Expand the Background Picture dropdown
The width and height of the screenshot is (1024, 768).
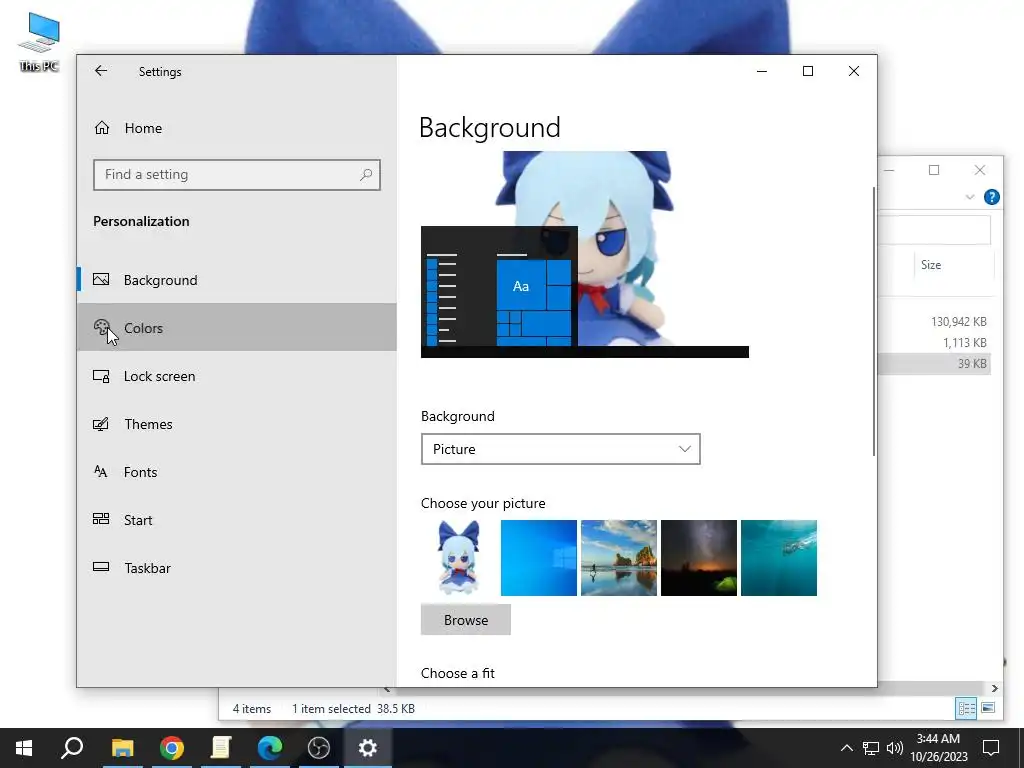pyautogui.click(x=560, y=449)
